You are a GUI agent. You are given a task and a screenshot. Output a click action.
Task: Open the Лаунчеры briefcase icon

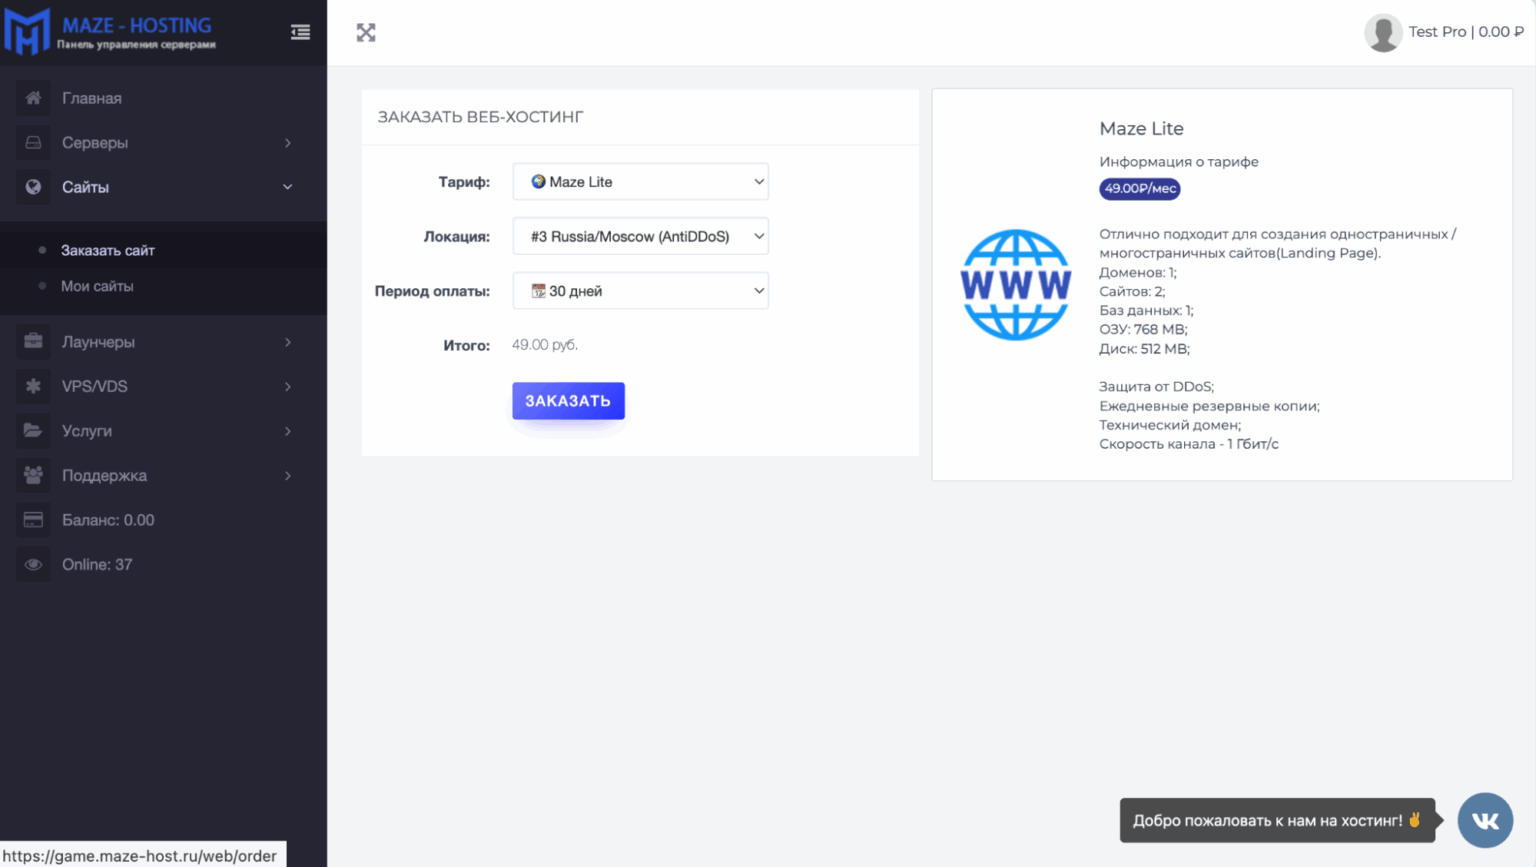click(33, 341)
